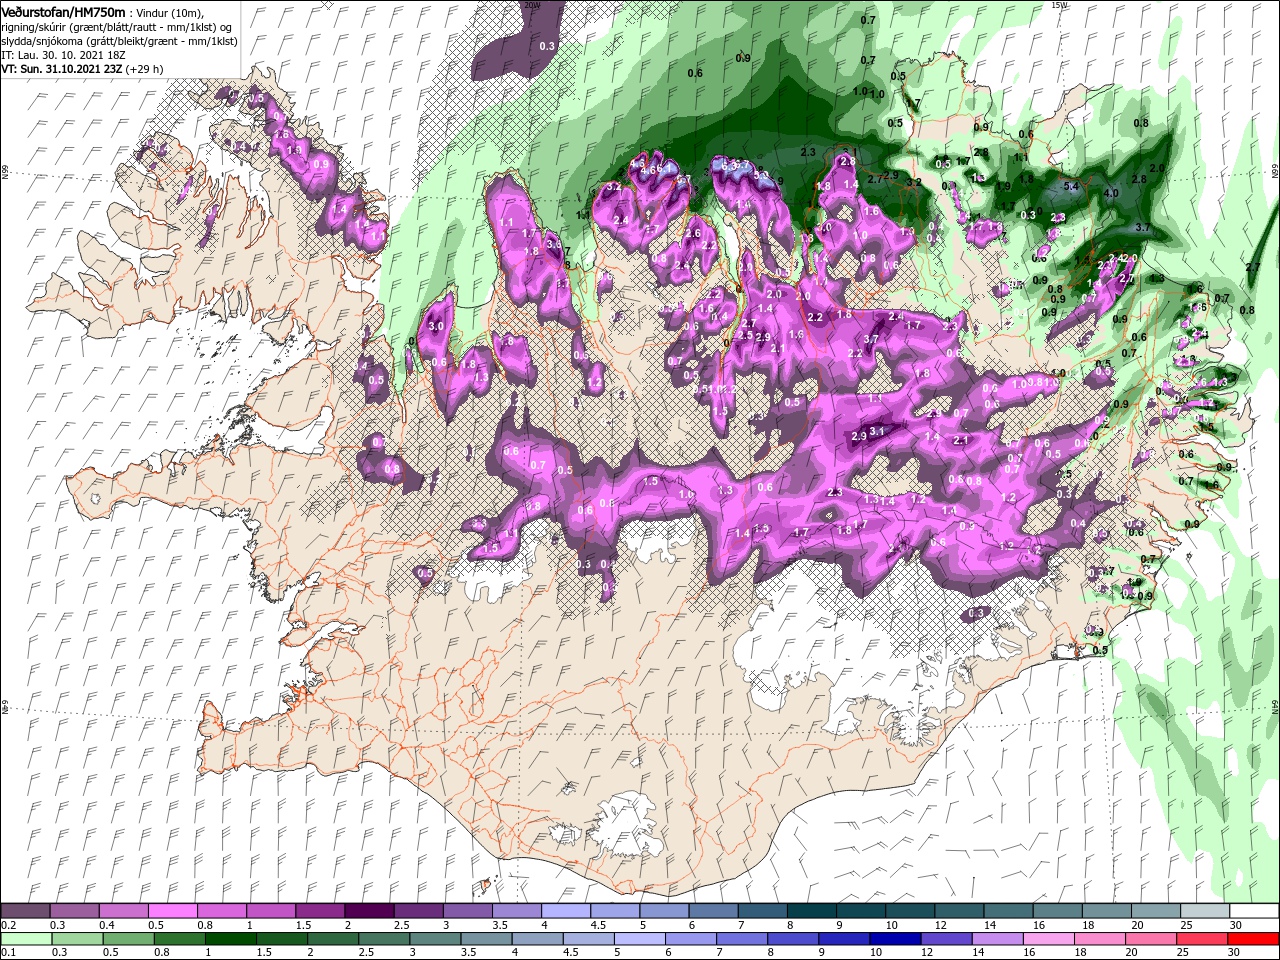Click the '3.0' snowfall value on the map
This screenshot has height=960, width=1280.
click(436, 326)
